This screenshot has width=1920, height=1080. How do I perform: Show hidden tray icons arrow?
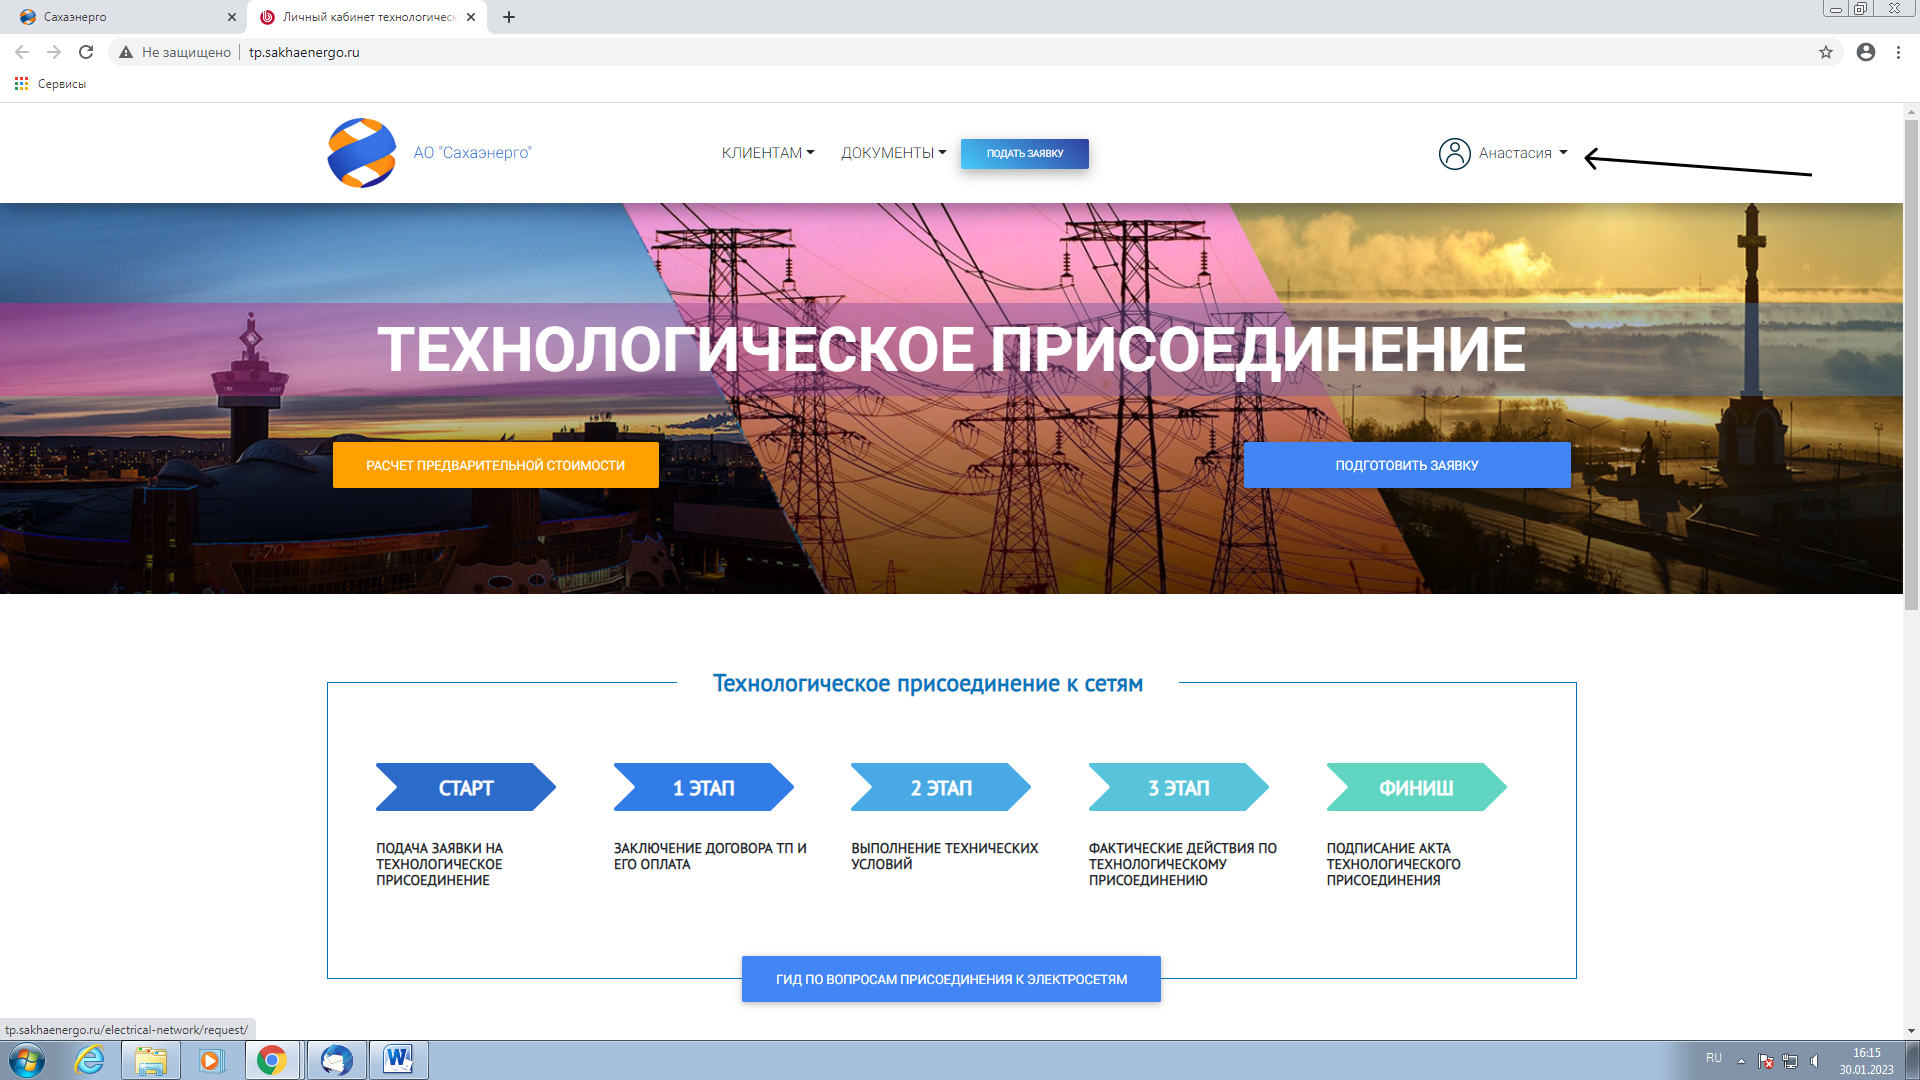(1741, 1061)
